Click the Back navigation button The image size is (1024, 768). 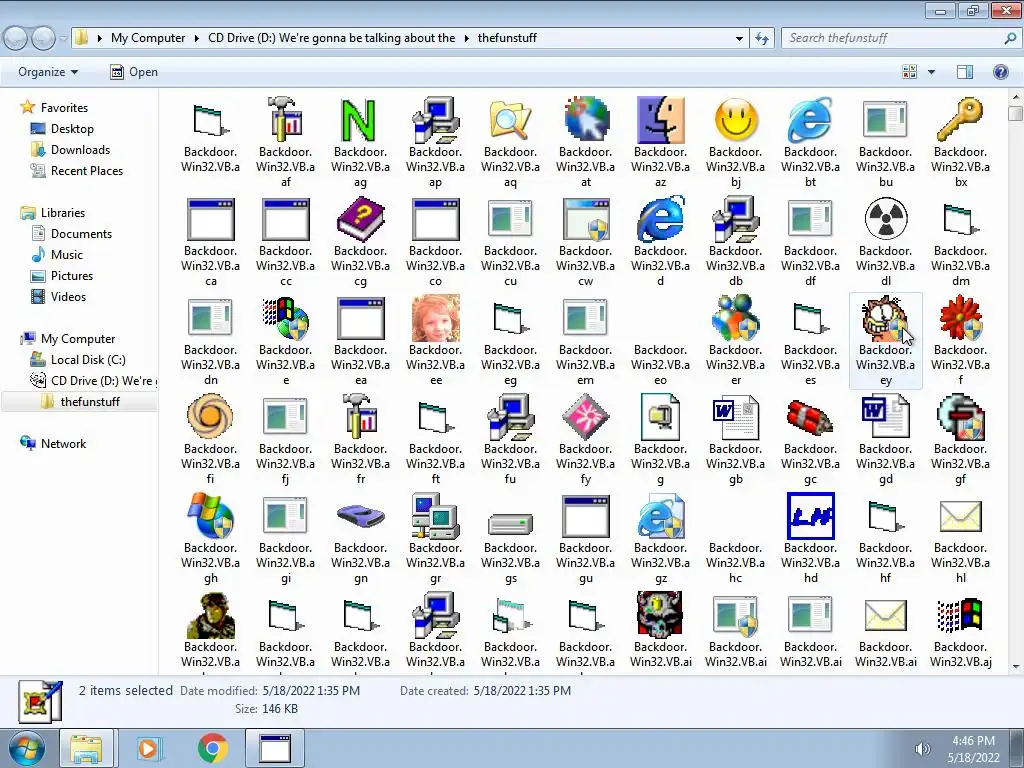[x=16, y=39]
